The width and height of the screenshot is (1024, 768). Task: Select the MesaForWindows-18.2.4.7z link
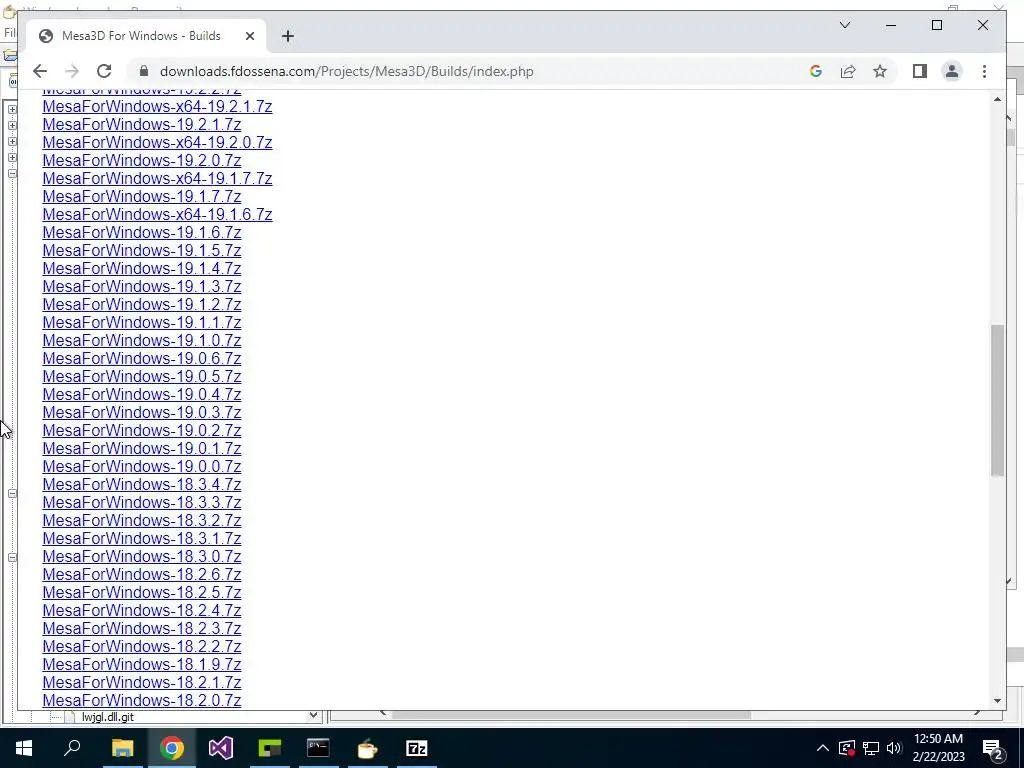point(142,610)
